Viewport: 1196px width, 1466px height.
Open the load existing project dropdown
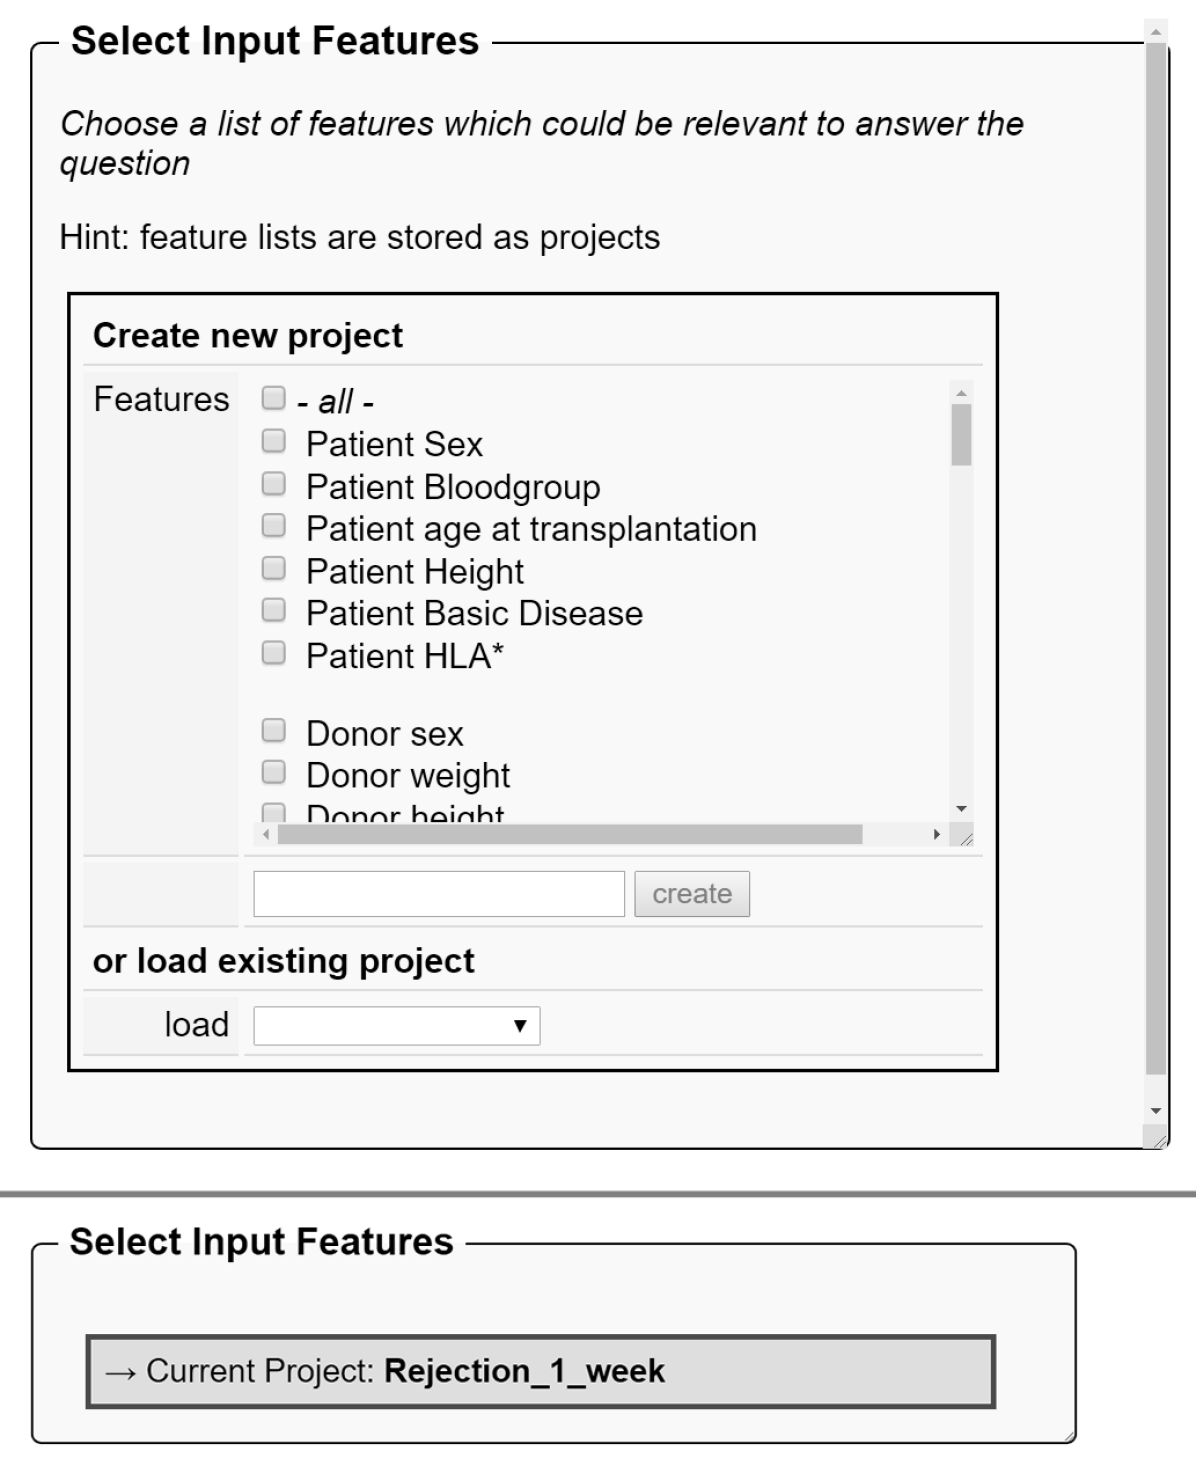click(397, 1026)
